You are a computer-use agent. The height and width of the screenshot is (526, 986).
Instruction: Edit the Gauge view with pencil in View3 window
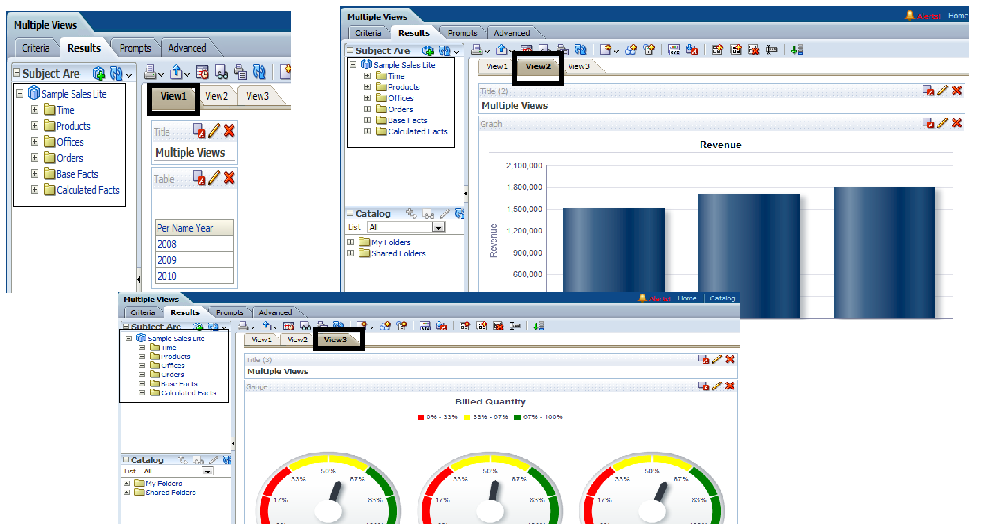(x=717, y=385)
